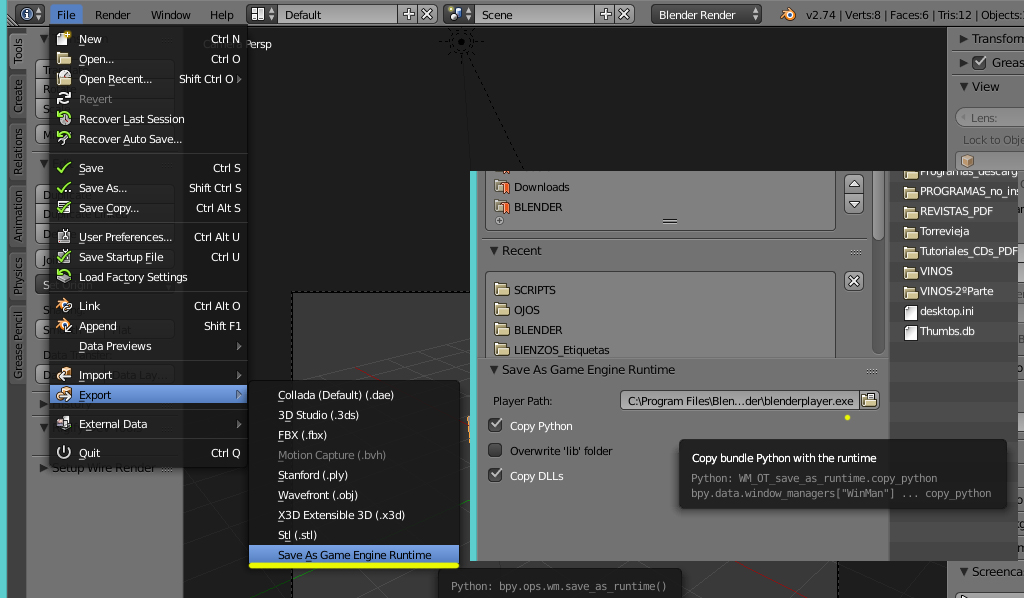The image size is (1024, 598).
Task: Export as Wavefront (.obj)
Action: [354, 495]
